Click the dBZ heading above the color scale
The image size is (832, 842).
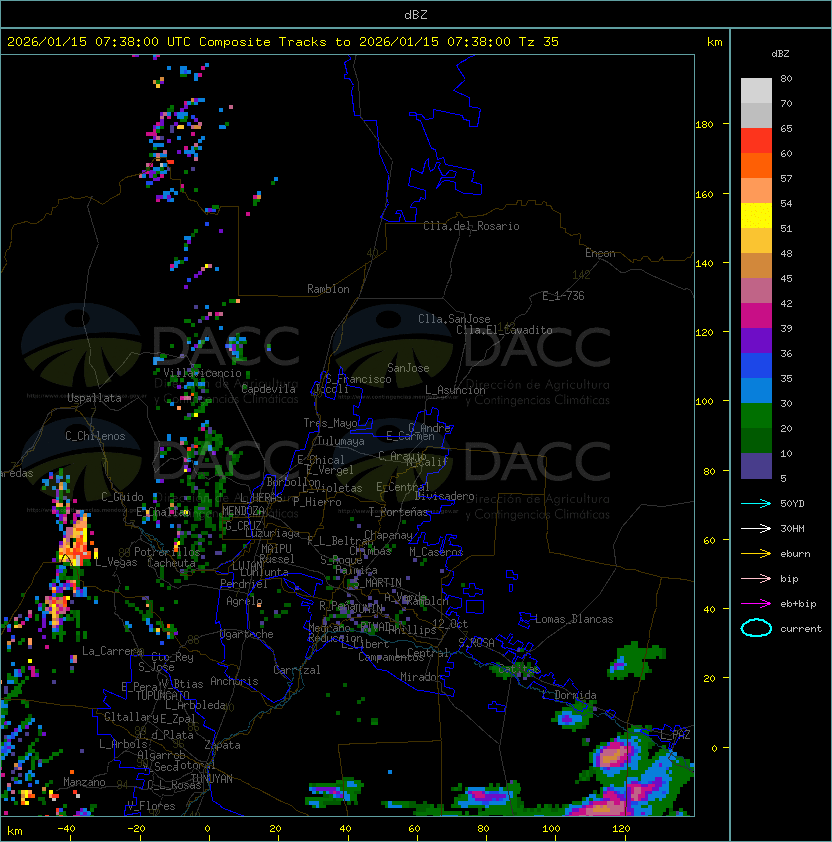tap(780, 54)
